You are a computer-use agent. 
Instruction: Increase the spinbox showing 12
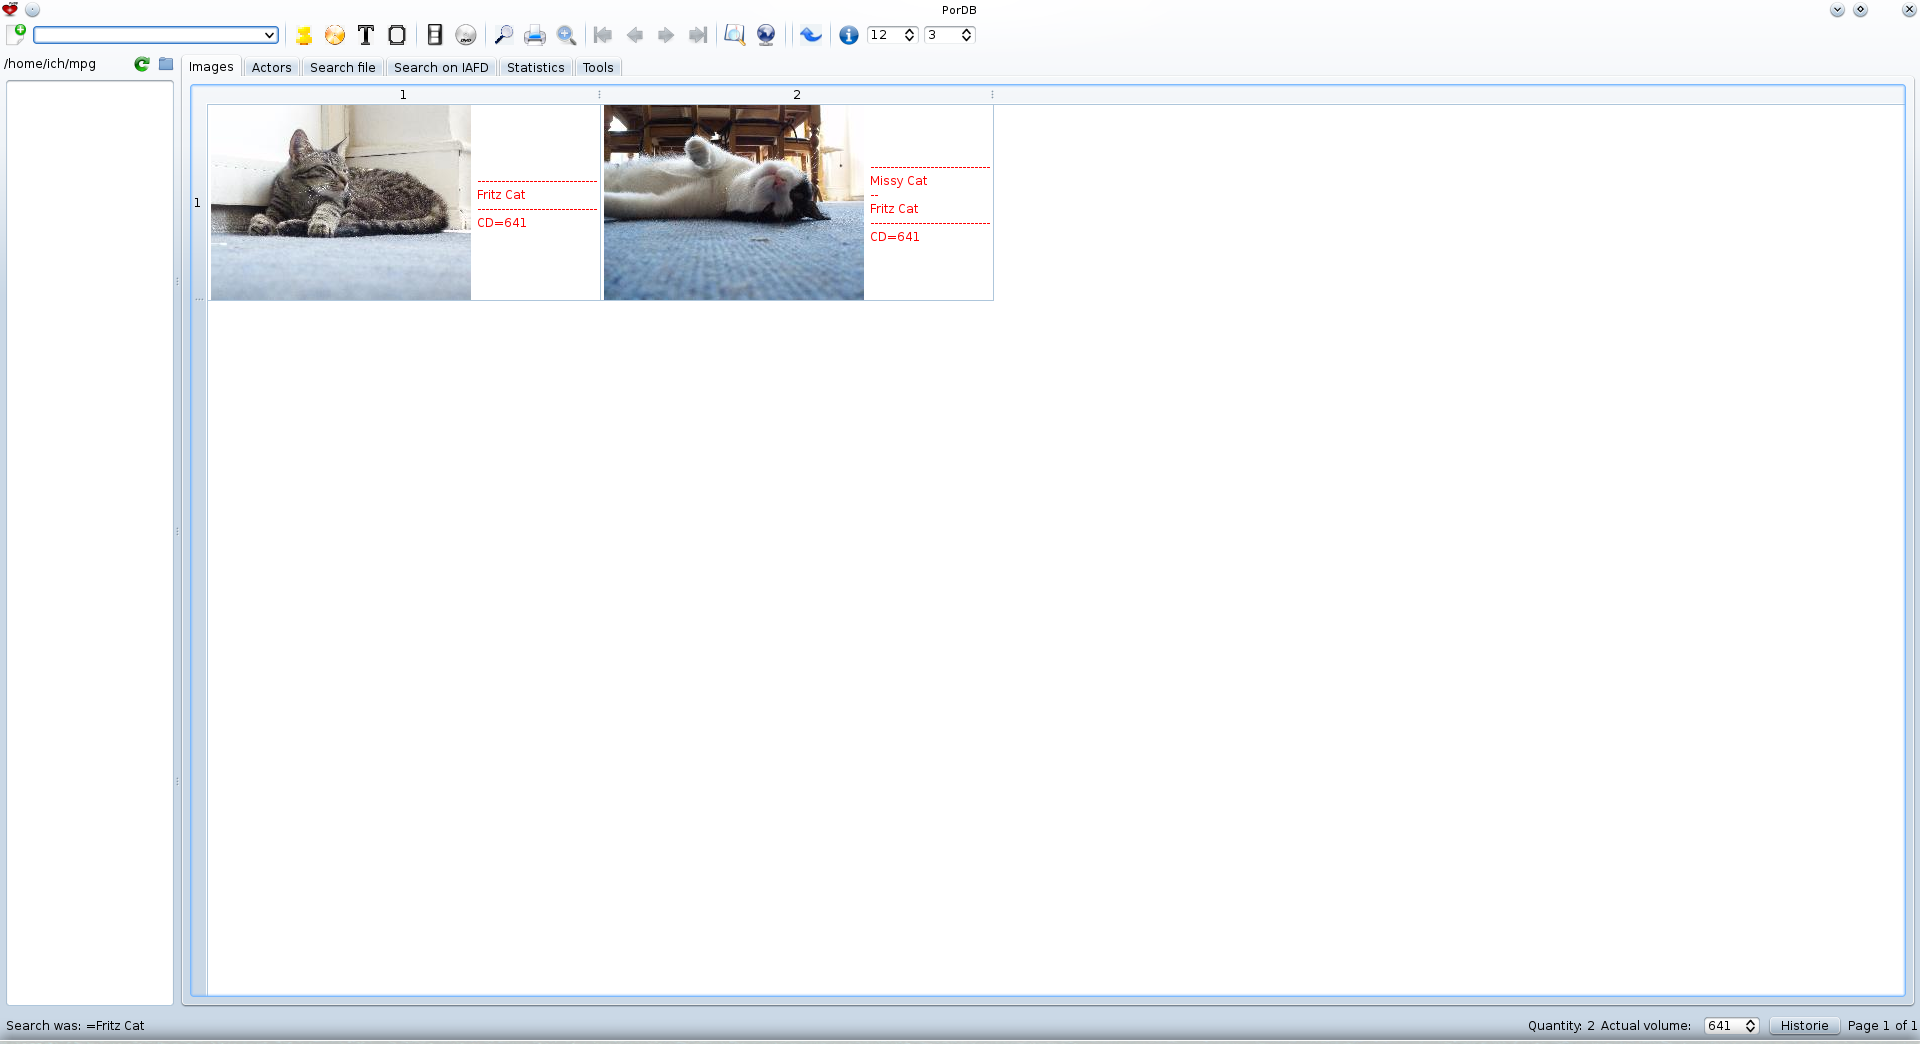[909, 31]
